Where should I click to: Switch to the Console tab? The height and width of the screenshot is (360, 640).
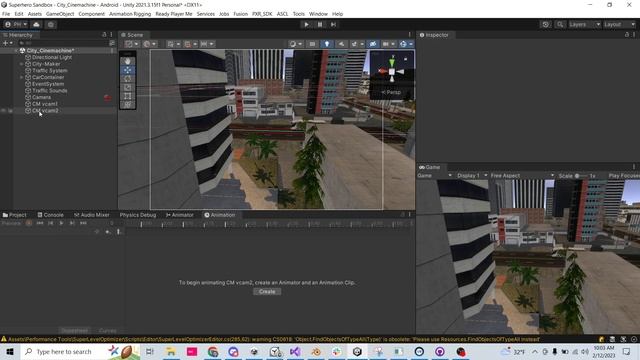pyautogui.click(x=51, y=215)
